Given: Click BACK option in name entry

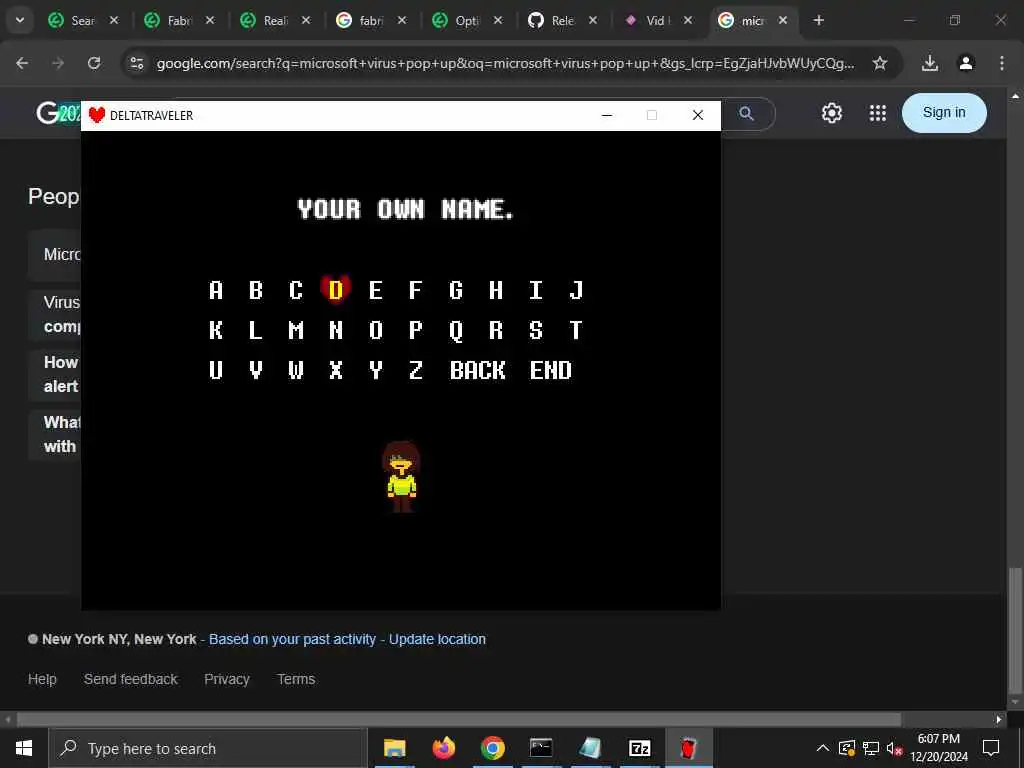Looking at the screenshot, I should click(x=477, y=370).
